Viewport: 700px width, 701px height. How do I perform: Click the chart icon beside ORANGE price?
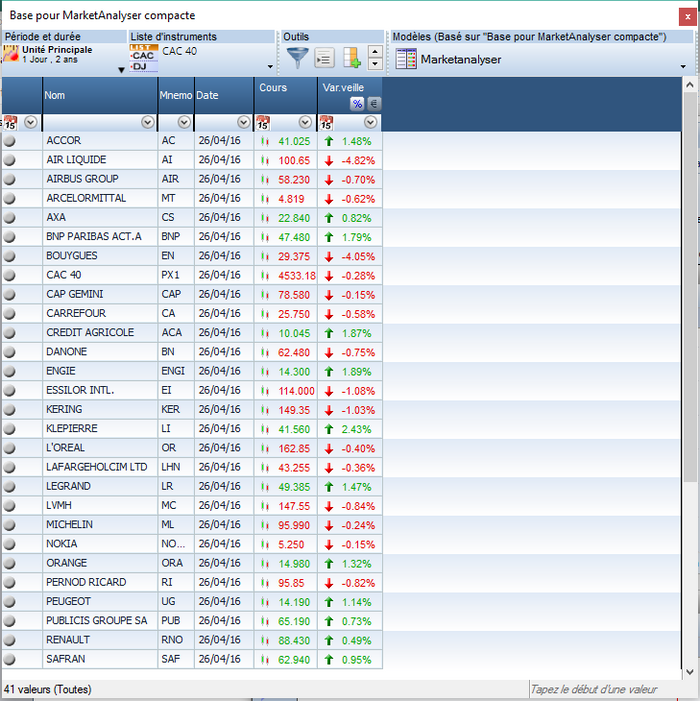(x=265, y=564)
